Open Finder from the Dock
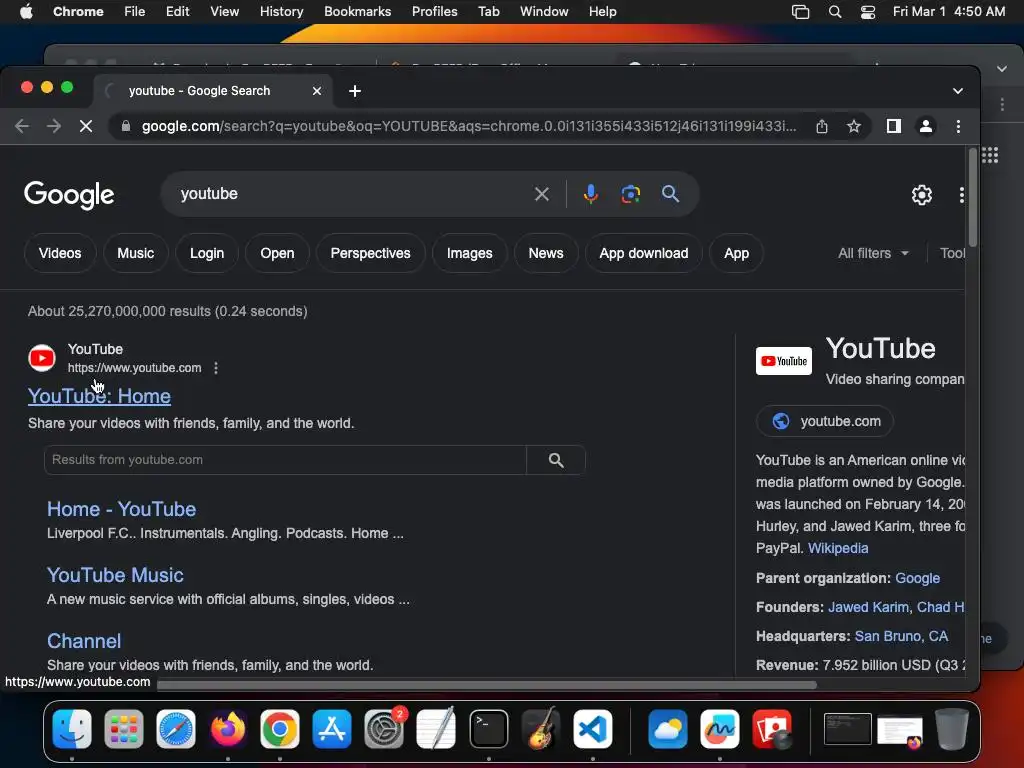The image size is (1024, 768). [x=72, y=729]
